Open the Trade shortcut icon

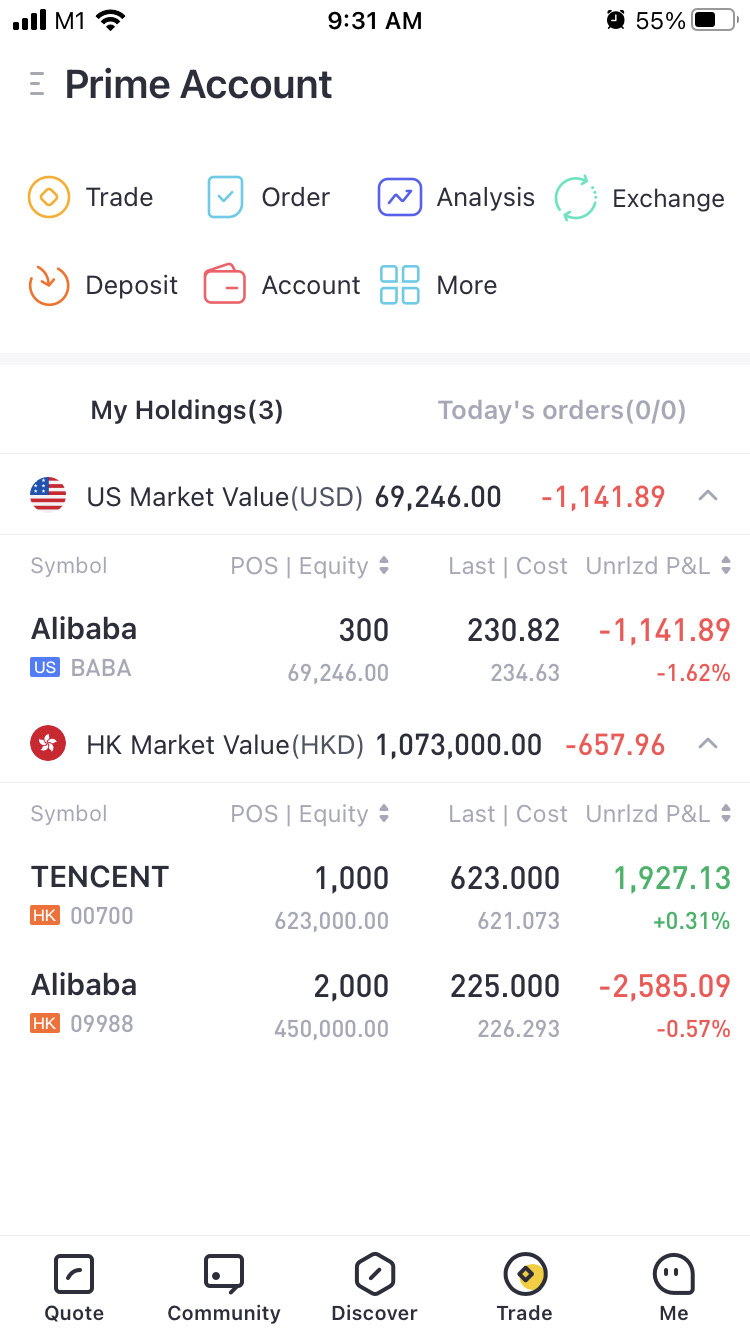coord(48,197)
